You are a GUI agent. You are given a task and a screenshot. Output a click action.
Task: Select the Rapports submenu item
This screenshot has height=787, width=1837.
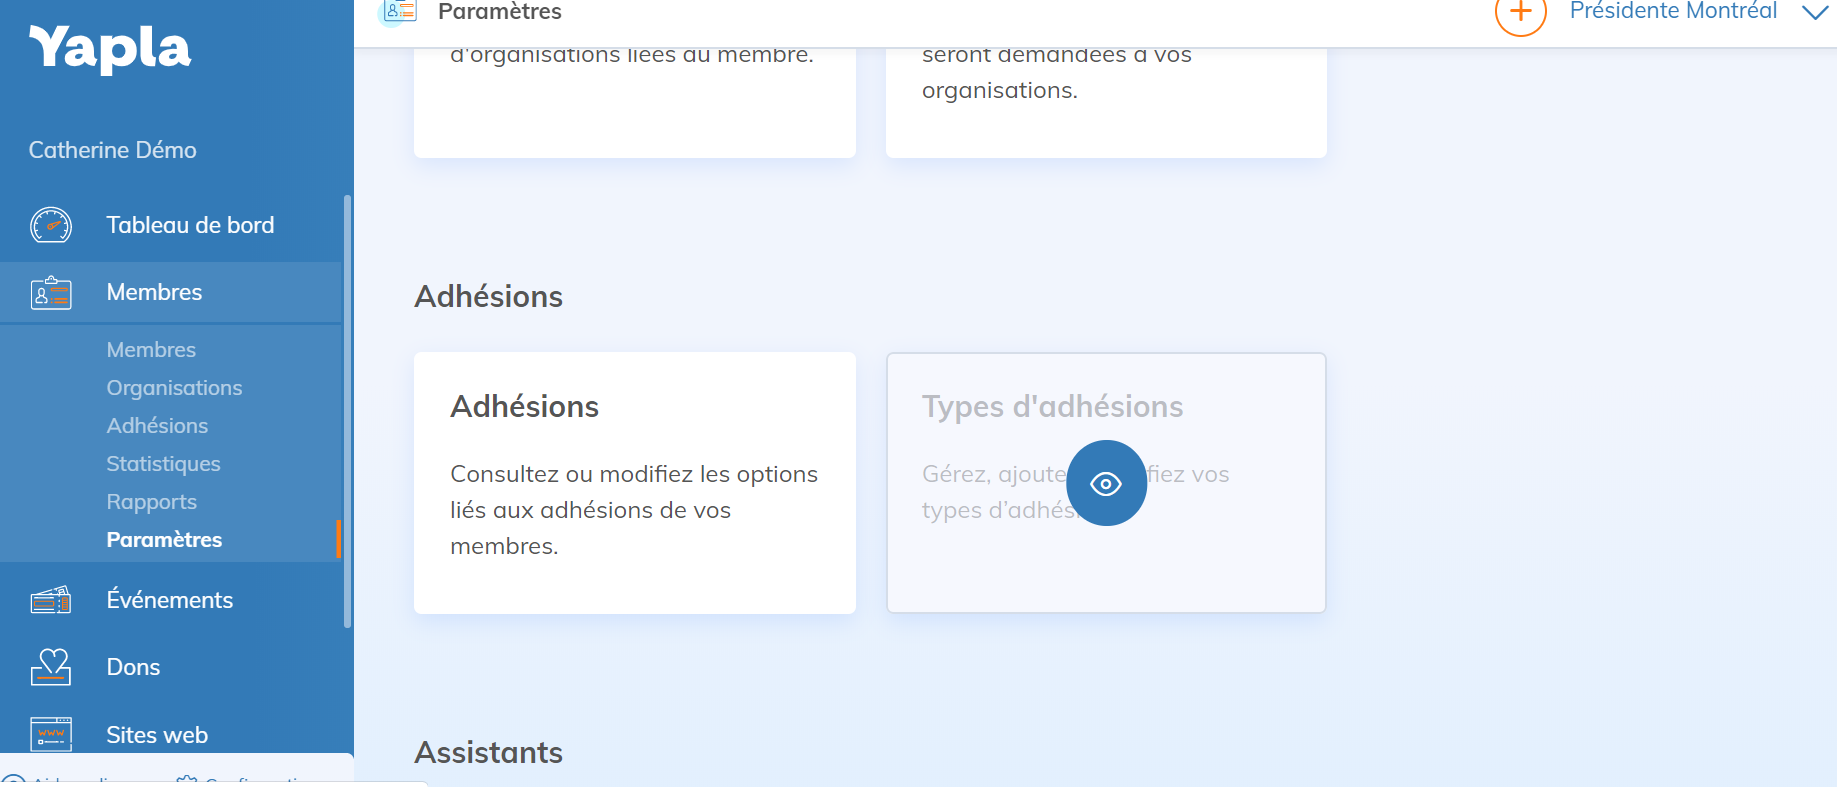point(151,502)
